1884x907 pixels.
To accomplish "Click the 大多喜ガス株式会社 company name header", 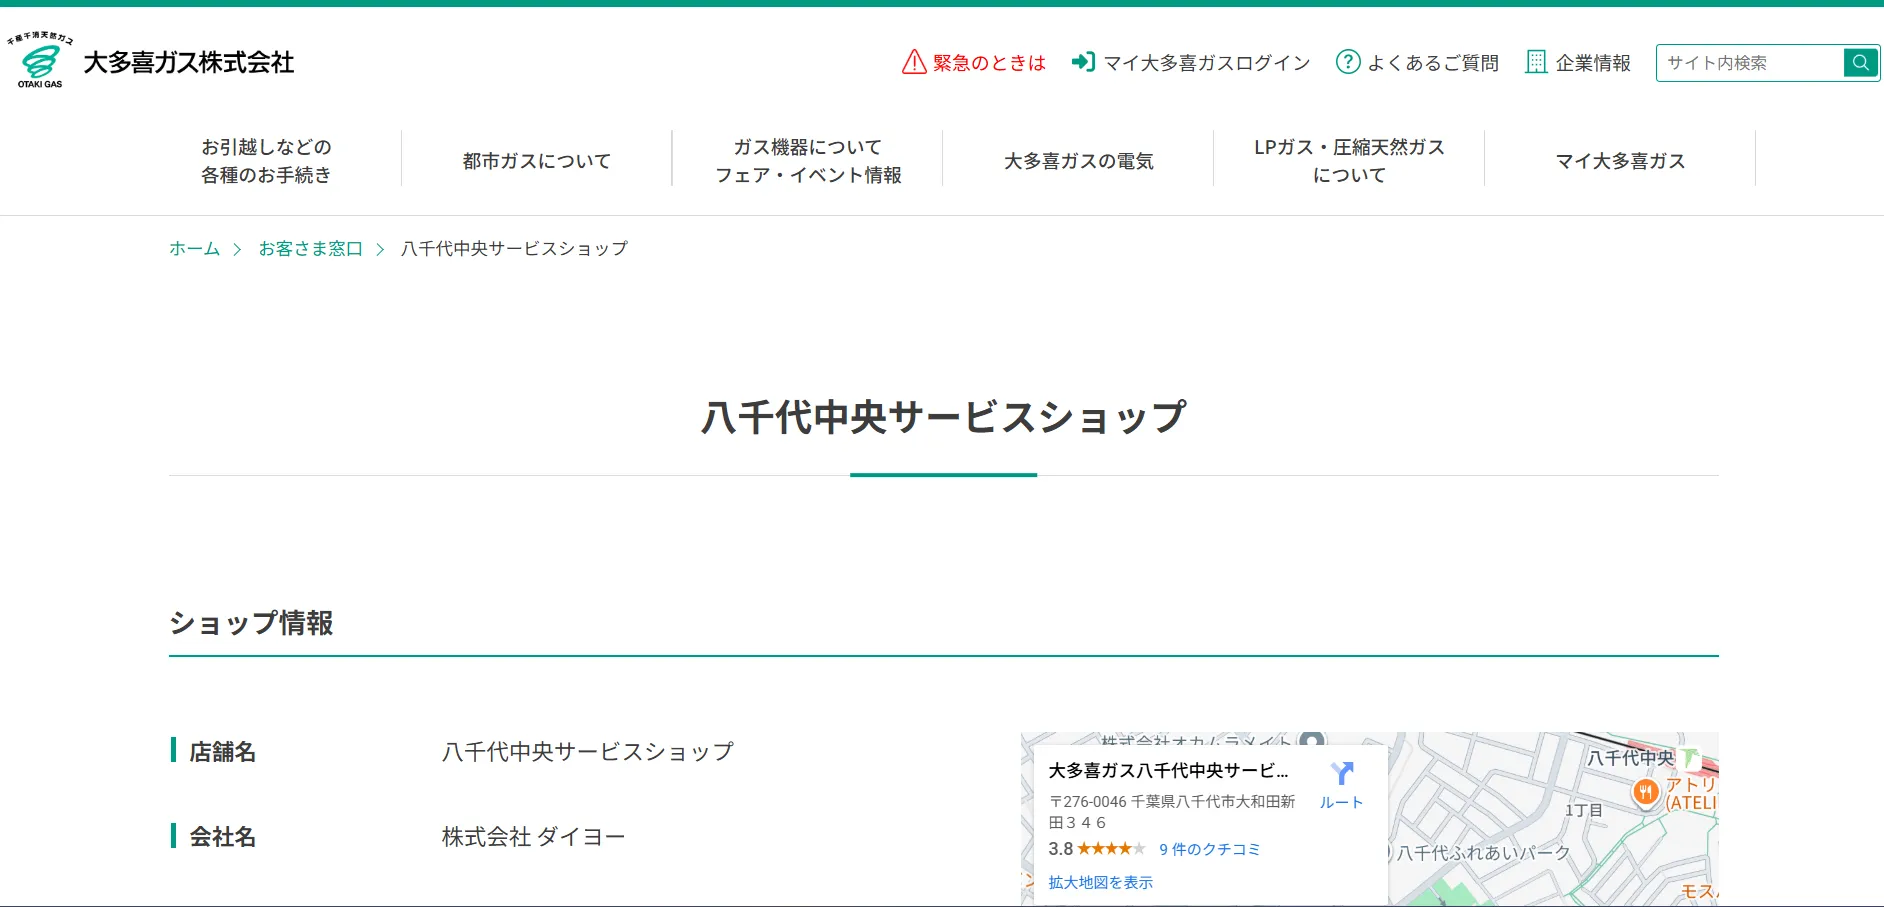I will pos(189,63).
